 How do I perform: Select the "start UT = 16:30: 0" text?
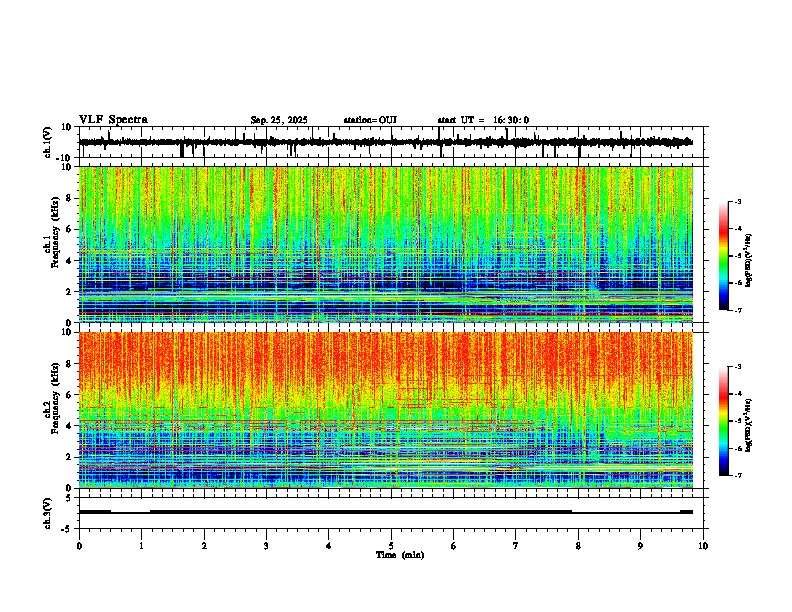(483, 120)
